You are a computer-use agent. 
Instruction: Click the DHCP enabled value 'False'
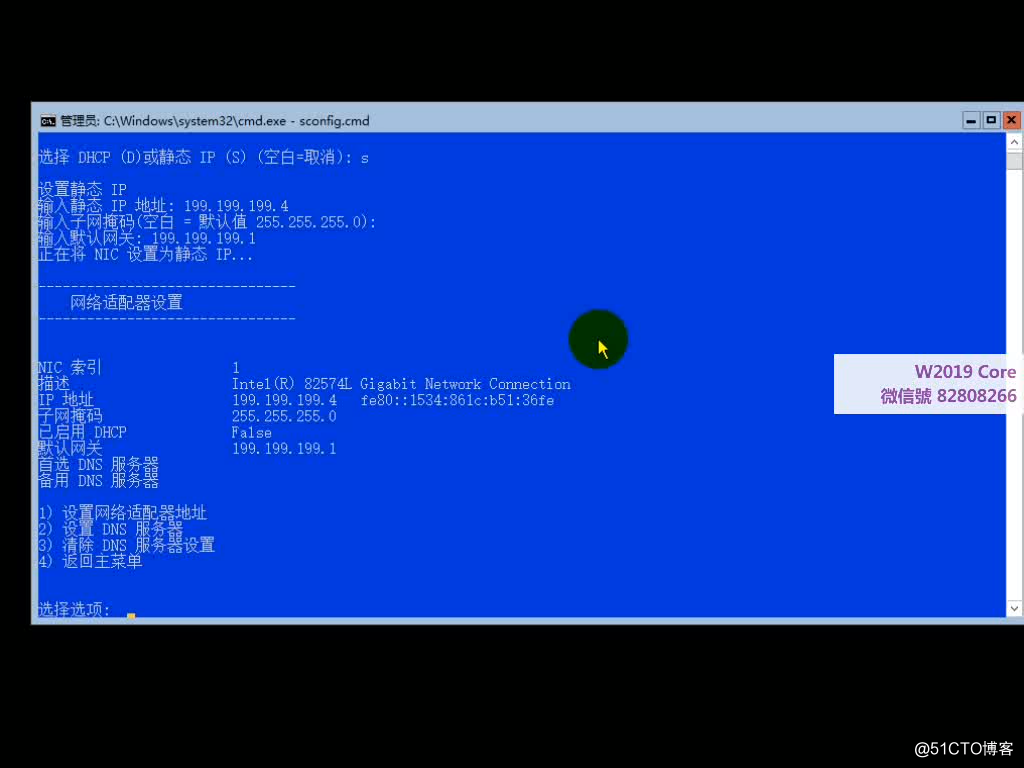[251, 432]
